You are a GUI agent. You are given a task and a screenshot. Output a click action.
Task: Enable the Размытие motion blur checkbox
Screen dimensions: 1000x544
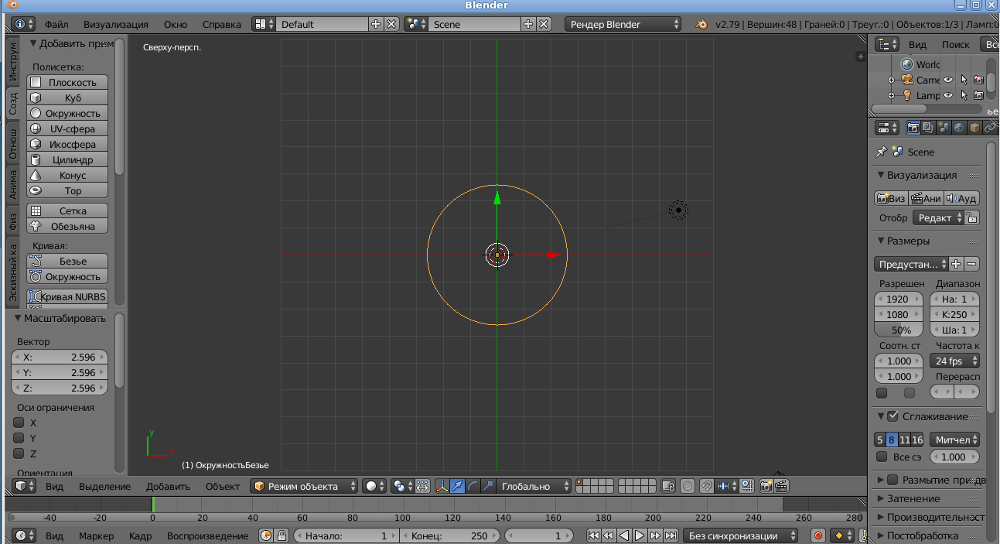(893, 480)
